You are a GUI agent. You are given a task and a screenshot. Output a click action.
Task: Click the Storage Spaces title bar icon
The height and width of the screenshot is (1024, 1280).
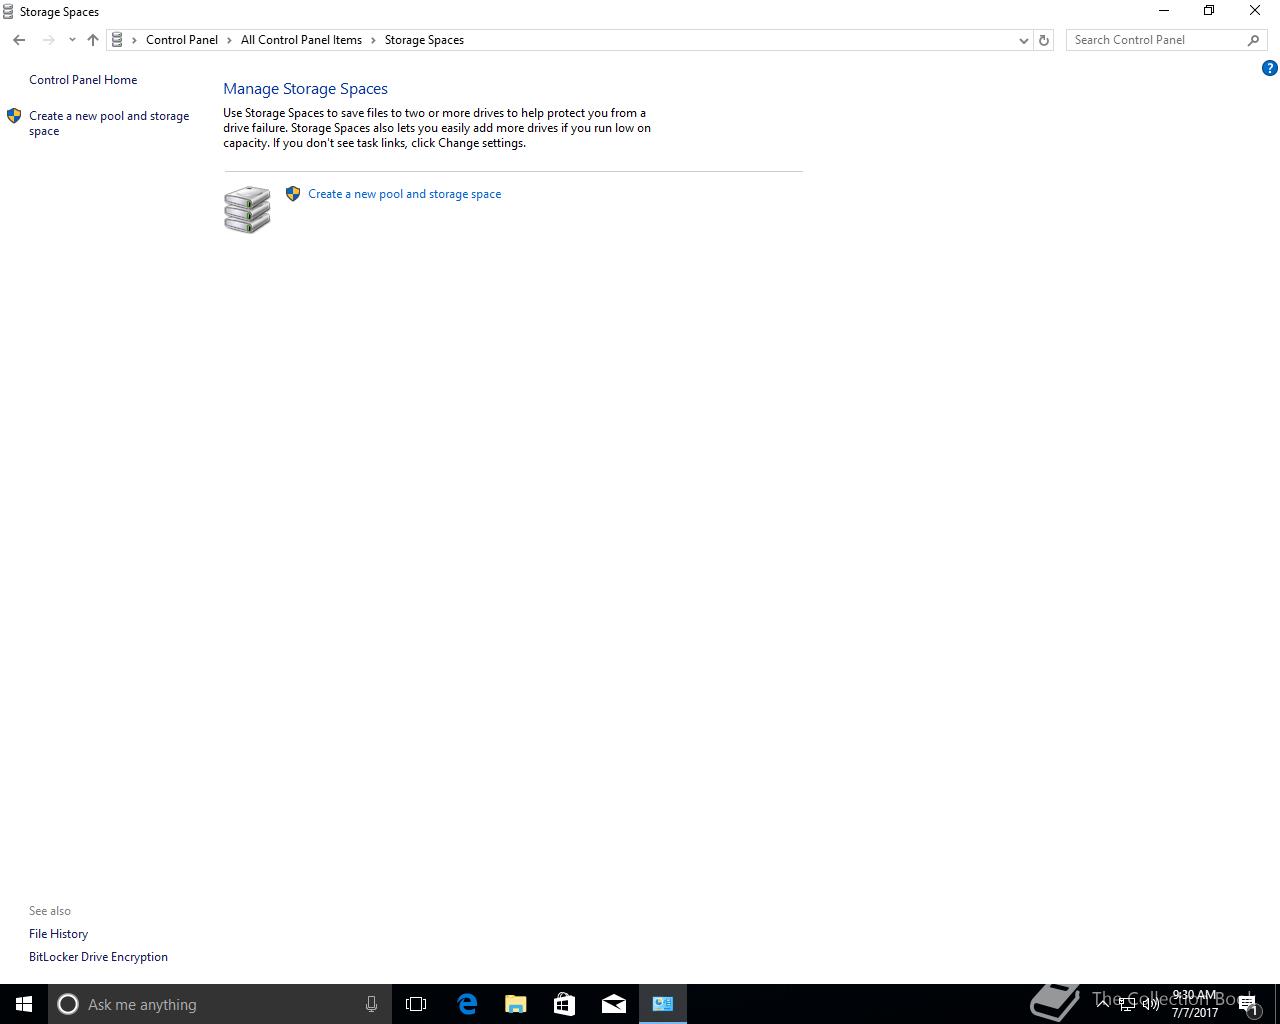(x=8, y=12)
